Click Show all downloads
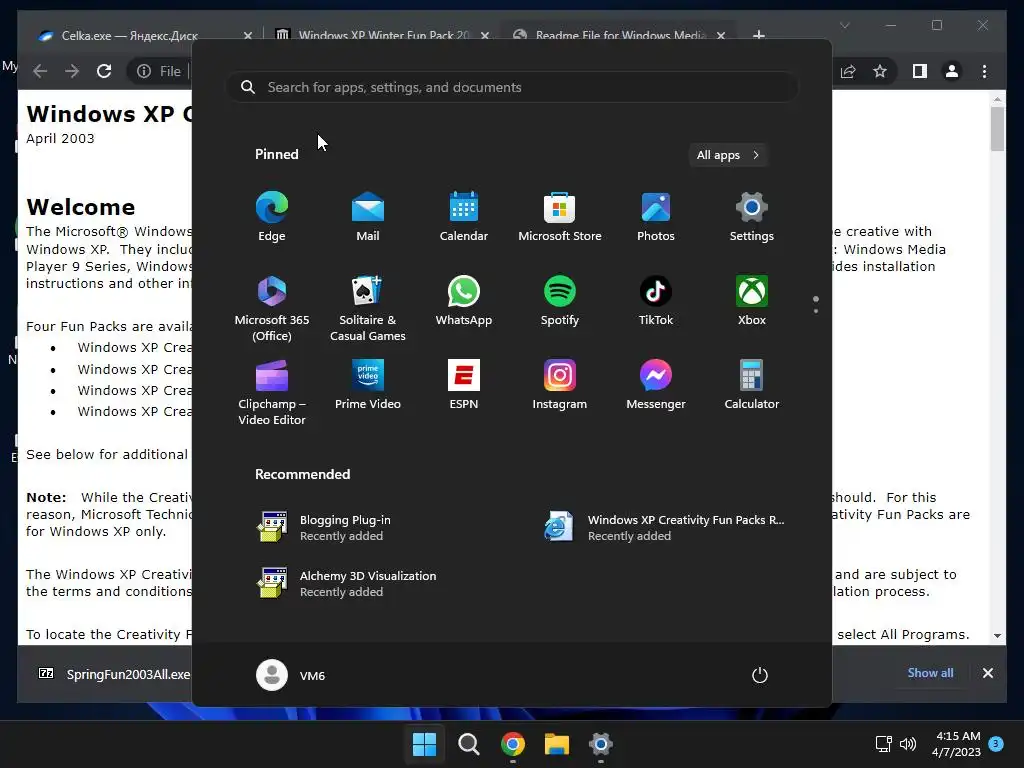 click(930, 673)
